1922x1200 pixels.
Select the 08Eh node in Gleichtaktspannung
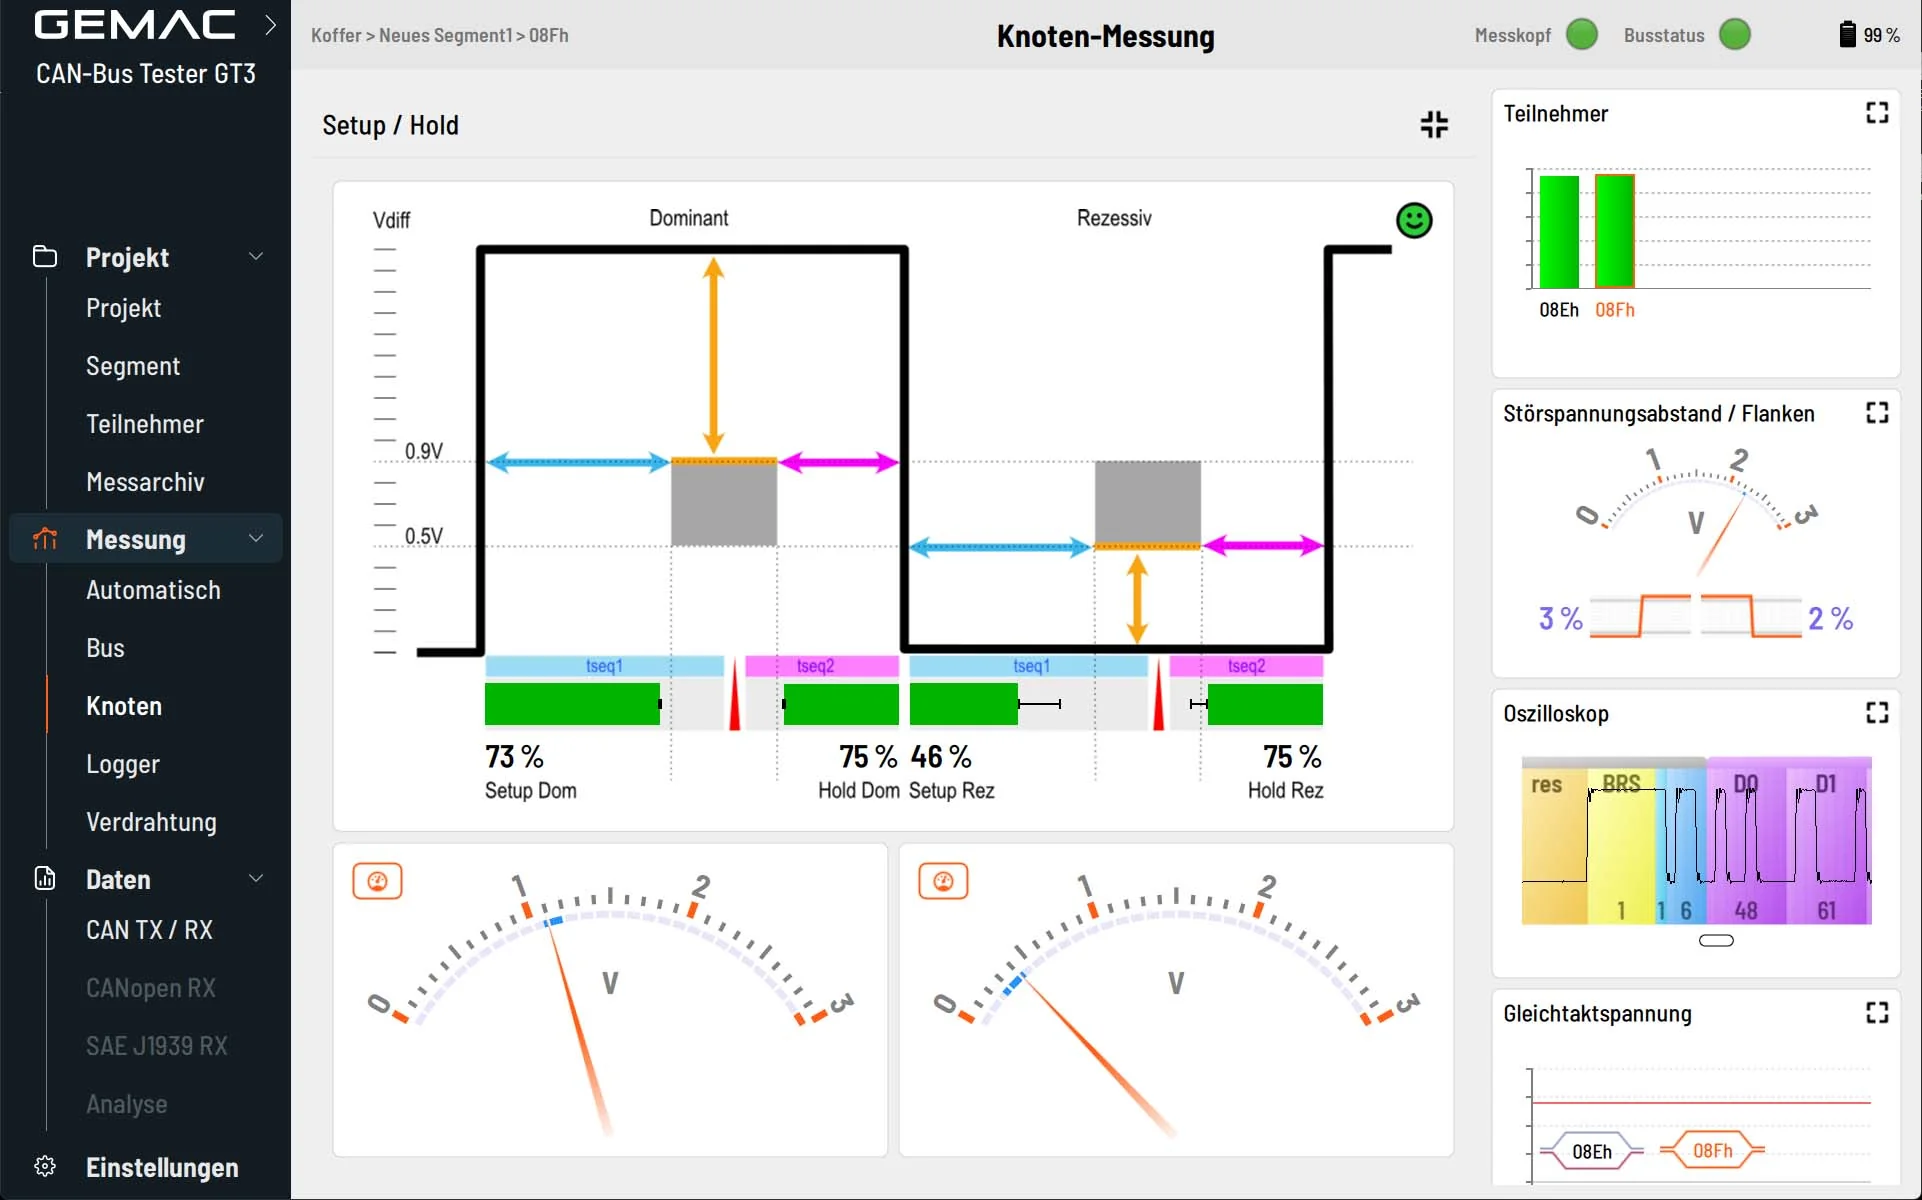pos(1591,1151)
